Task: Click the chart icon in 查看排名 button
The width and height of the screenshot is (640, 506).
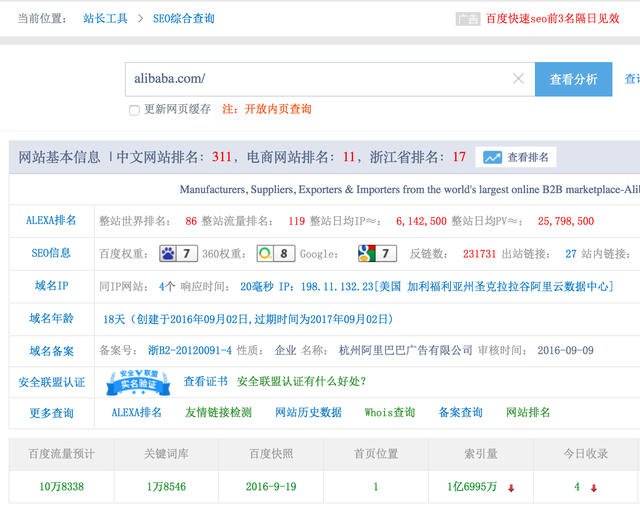Action: pos(492,157)
